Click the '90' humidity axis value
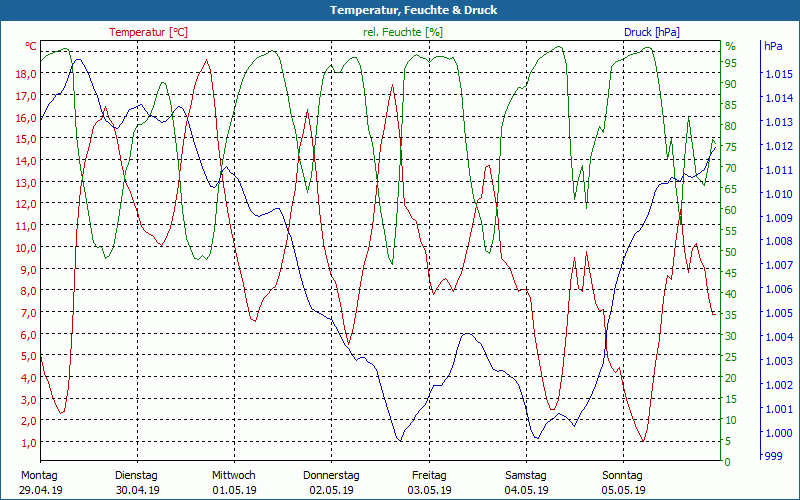The width and height of the screenshot is (800, 500). 730,84
